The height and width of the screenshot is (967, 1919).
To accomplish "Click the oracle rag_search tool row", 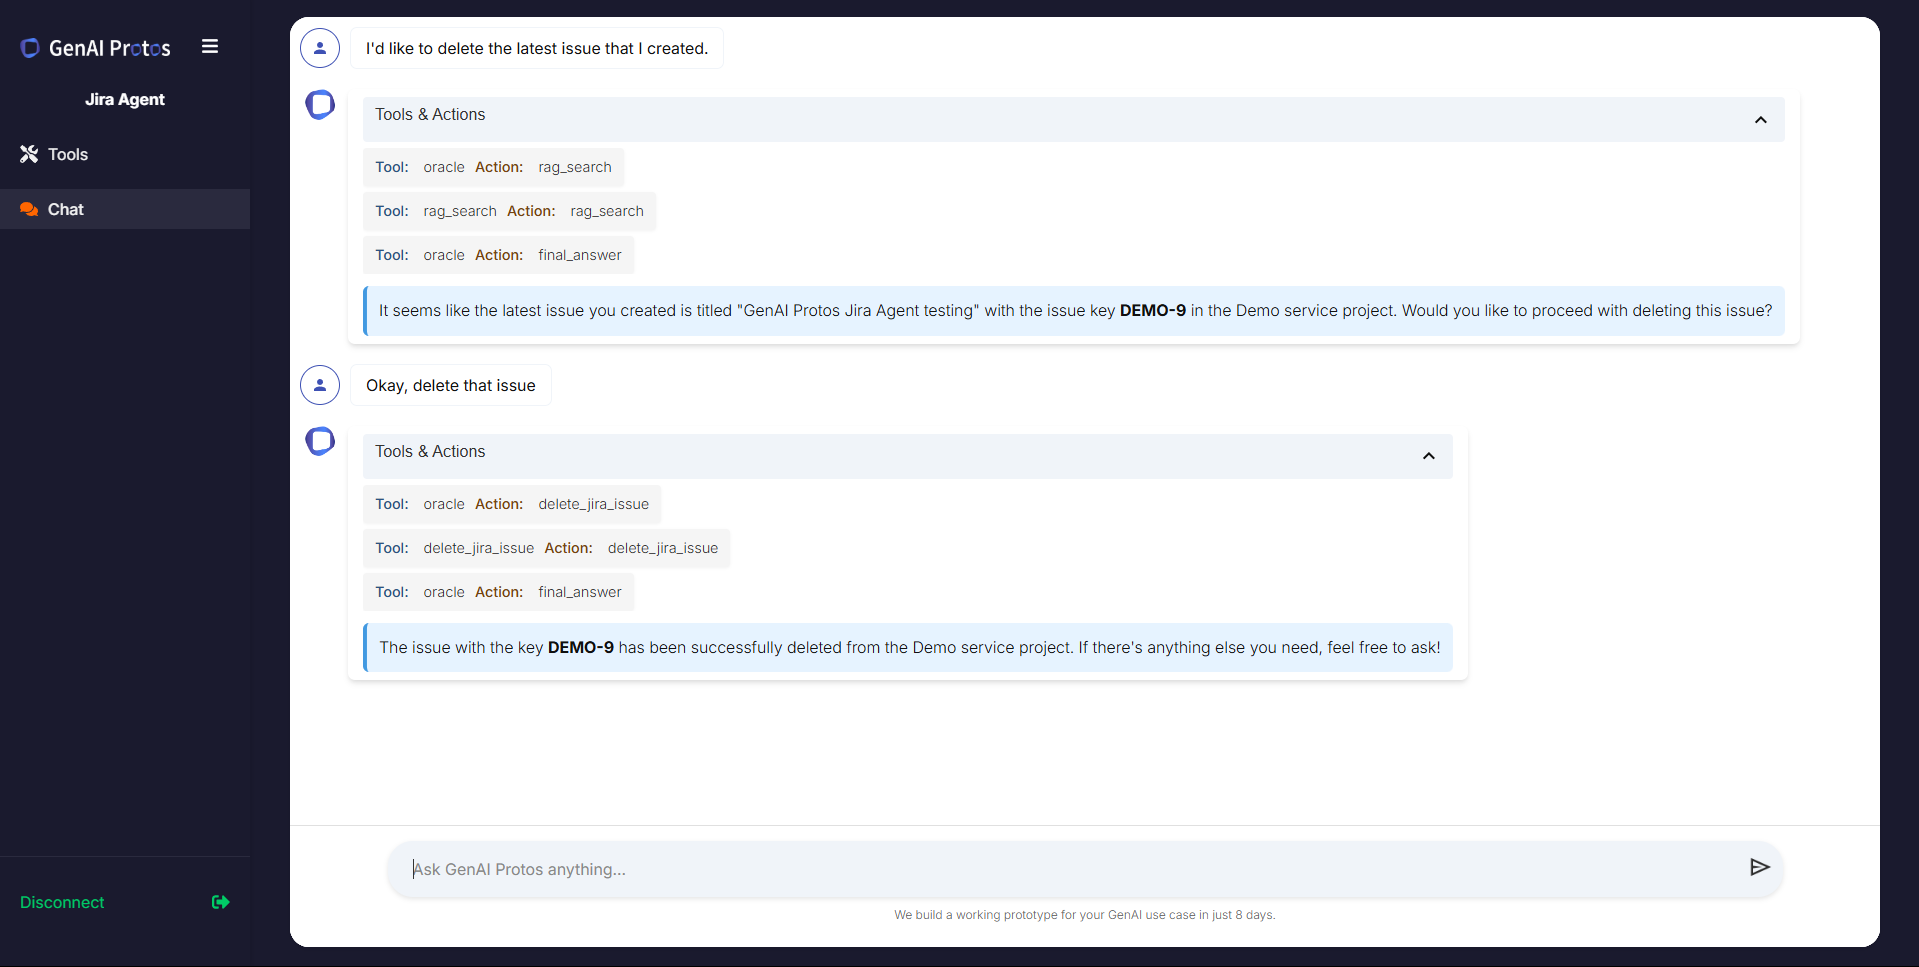I will pyautogui.click(x=494, y=167).
